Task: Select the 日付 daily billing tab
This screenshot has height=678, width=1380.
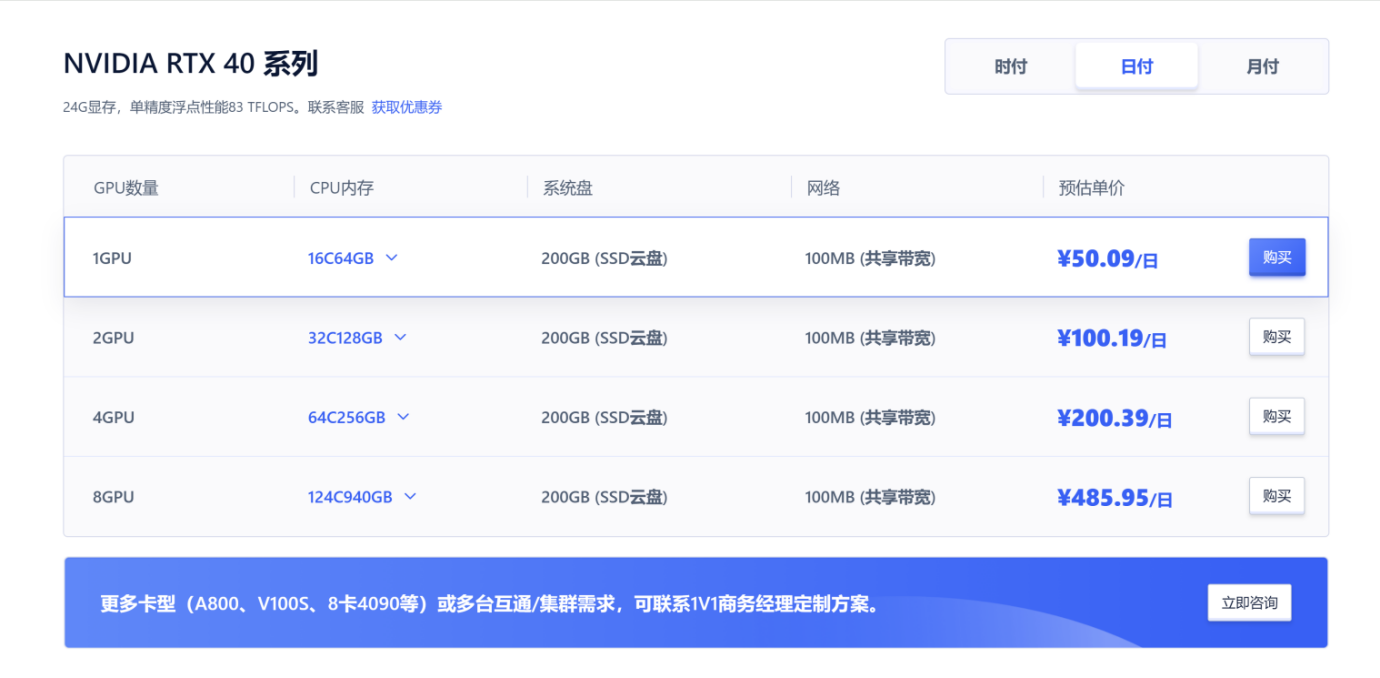Action: 1136,67
